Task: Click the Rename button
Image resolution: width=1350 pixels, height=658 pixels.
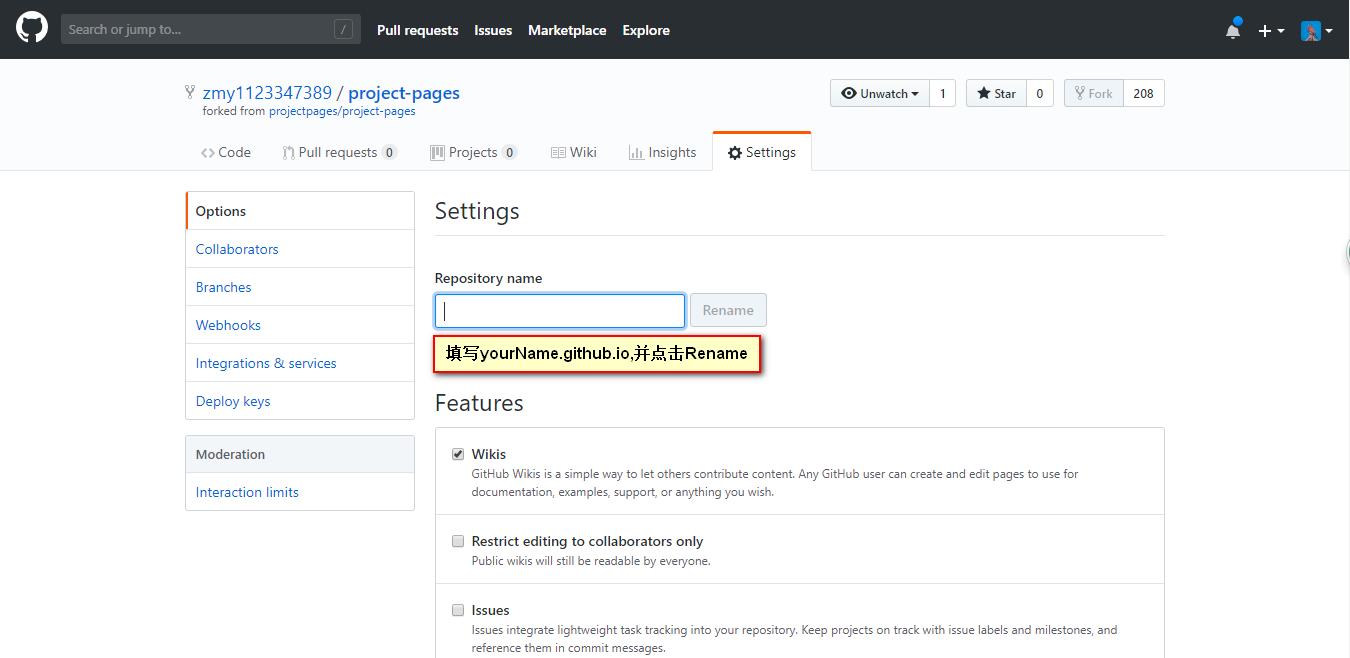Action: 728,310
